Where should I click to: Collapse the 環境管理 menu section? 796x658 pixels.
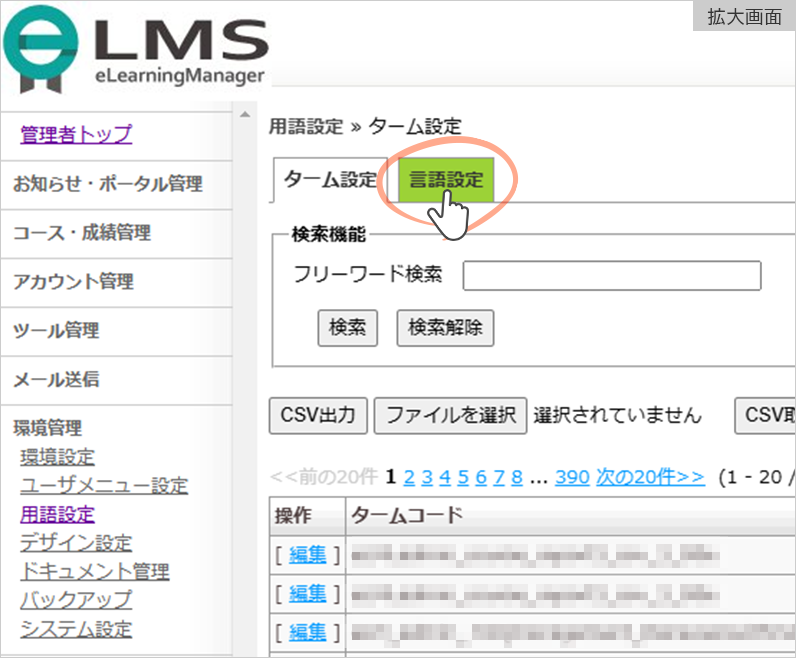coord(47,428)
